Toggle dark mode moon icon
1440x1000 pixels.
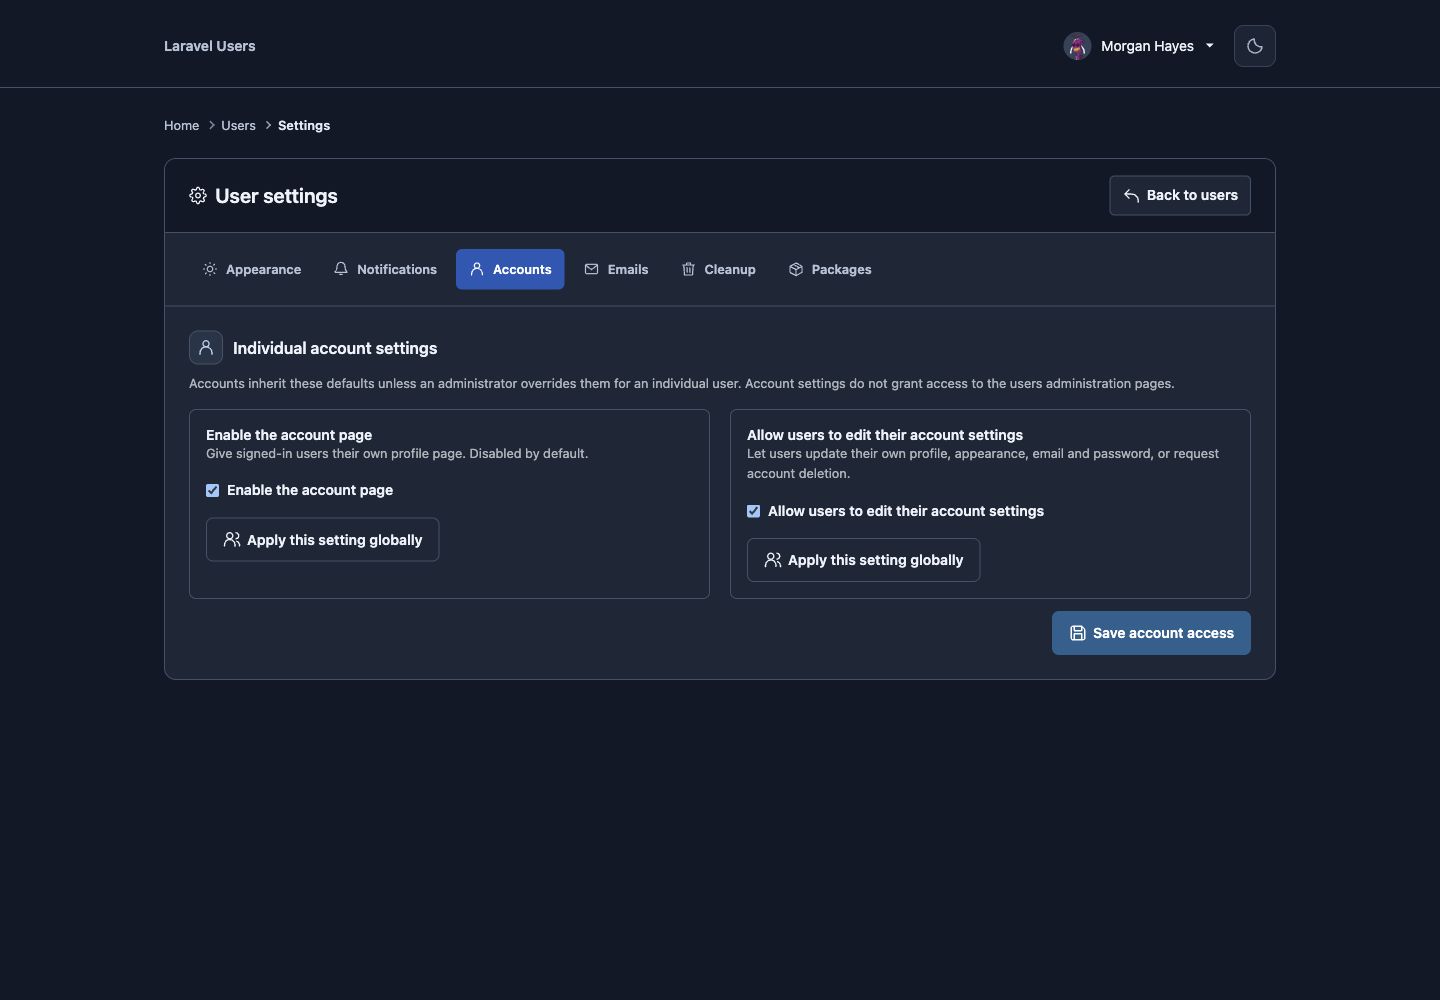pyautogui.click(x=1255, y=46)
